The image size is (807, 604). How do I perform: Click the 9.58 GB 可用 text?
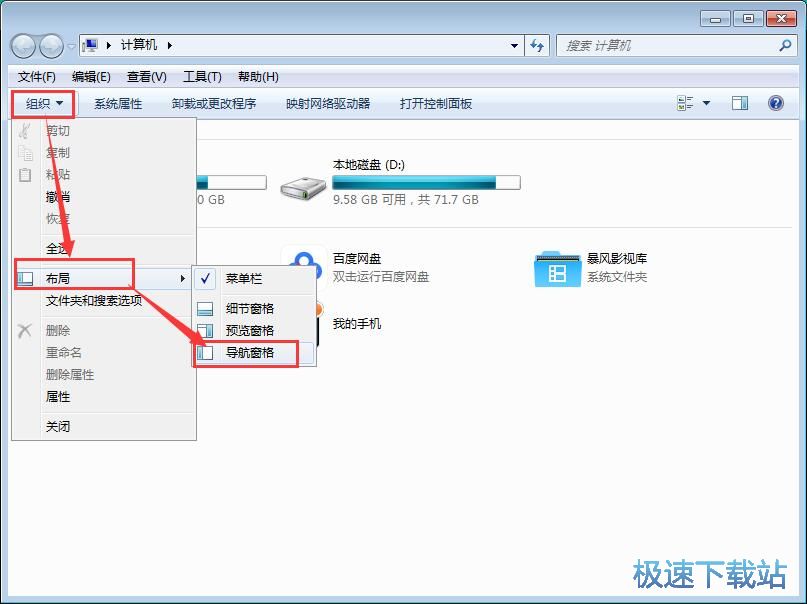tap(370, 200)
